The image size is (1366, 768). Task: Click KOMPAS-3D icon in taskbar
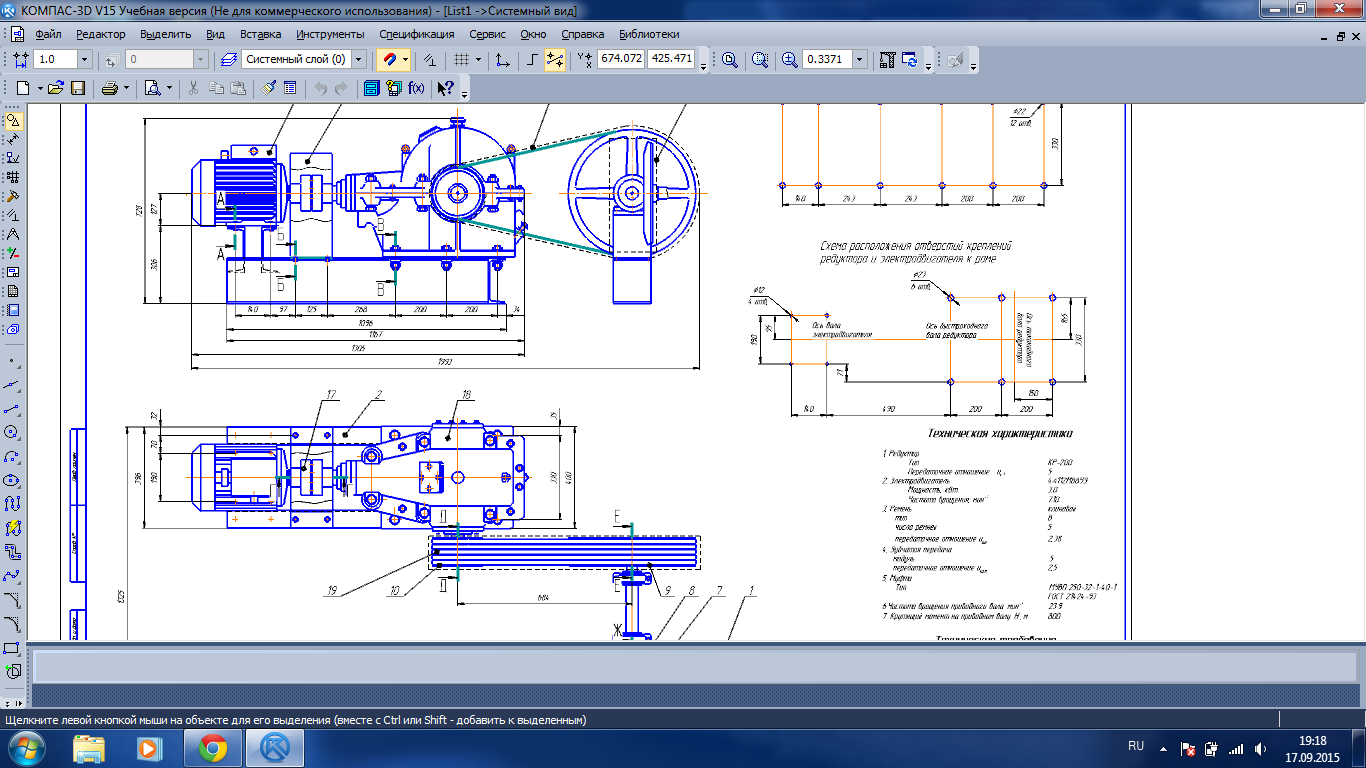coord(275,747)
